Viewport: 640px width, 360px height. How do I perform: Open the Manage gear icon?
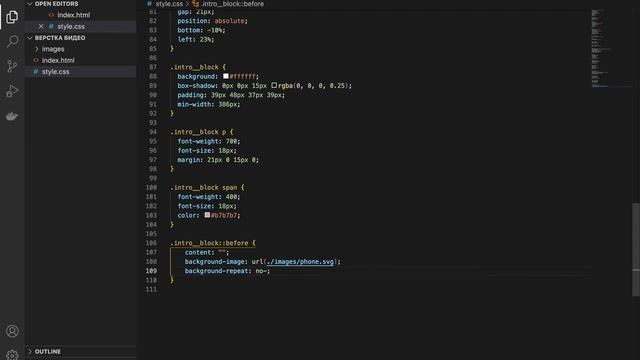[12, 355]
